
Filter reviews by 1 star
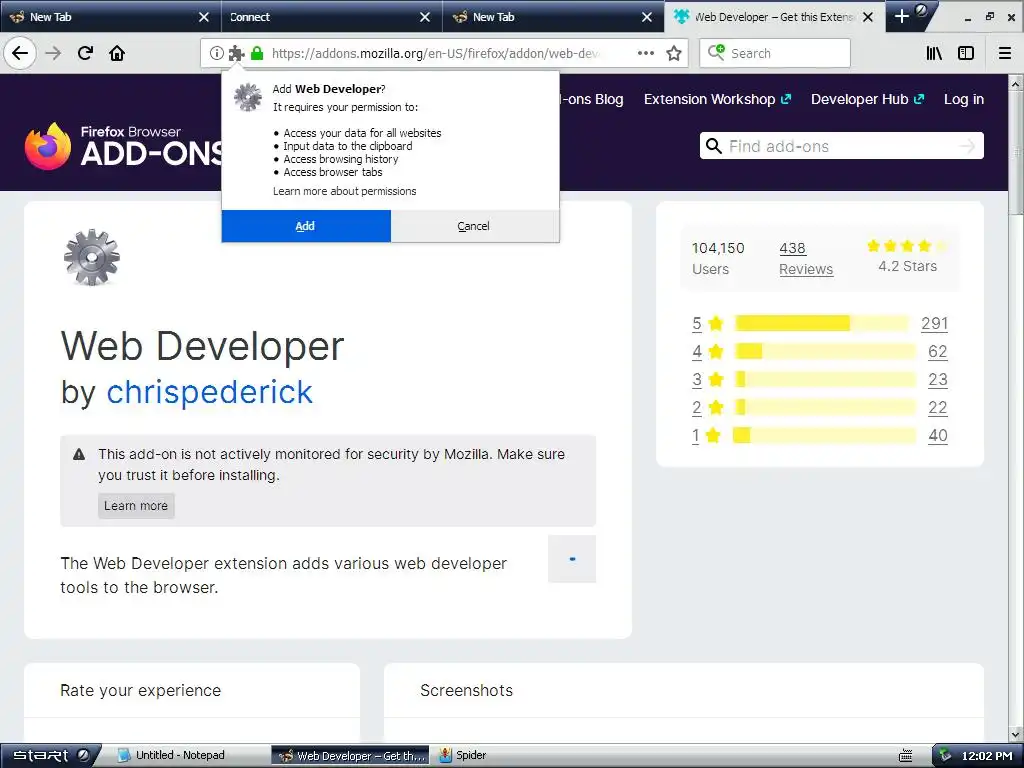[x=706, y=436]
